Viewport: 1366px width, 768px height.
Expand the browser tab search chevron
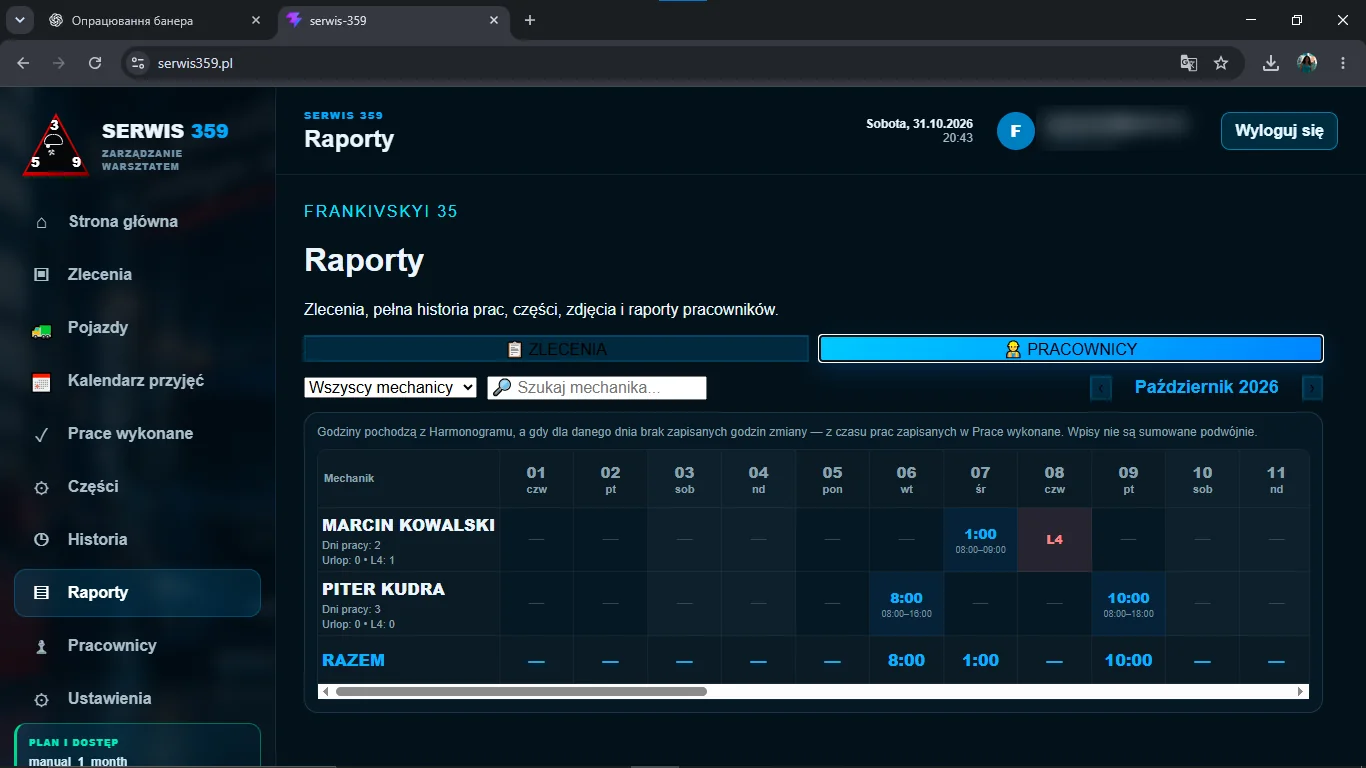[x=19, y=20]
